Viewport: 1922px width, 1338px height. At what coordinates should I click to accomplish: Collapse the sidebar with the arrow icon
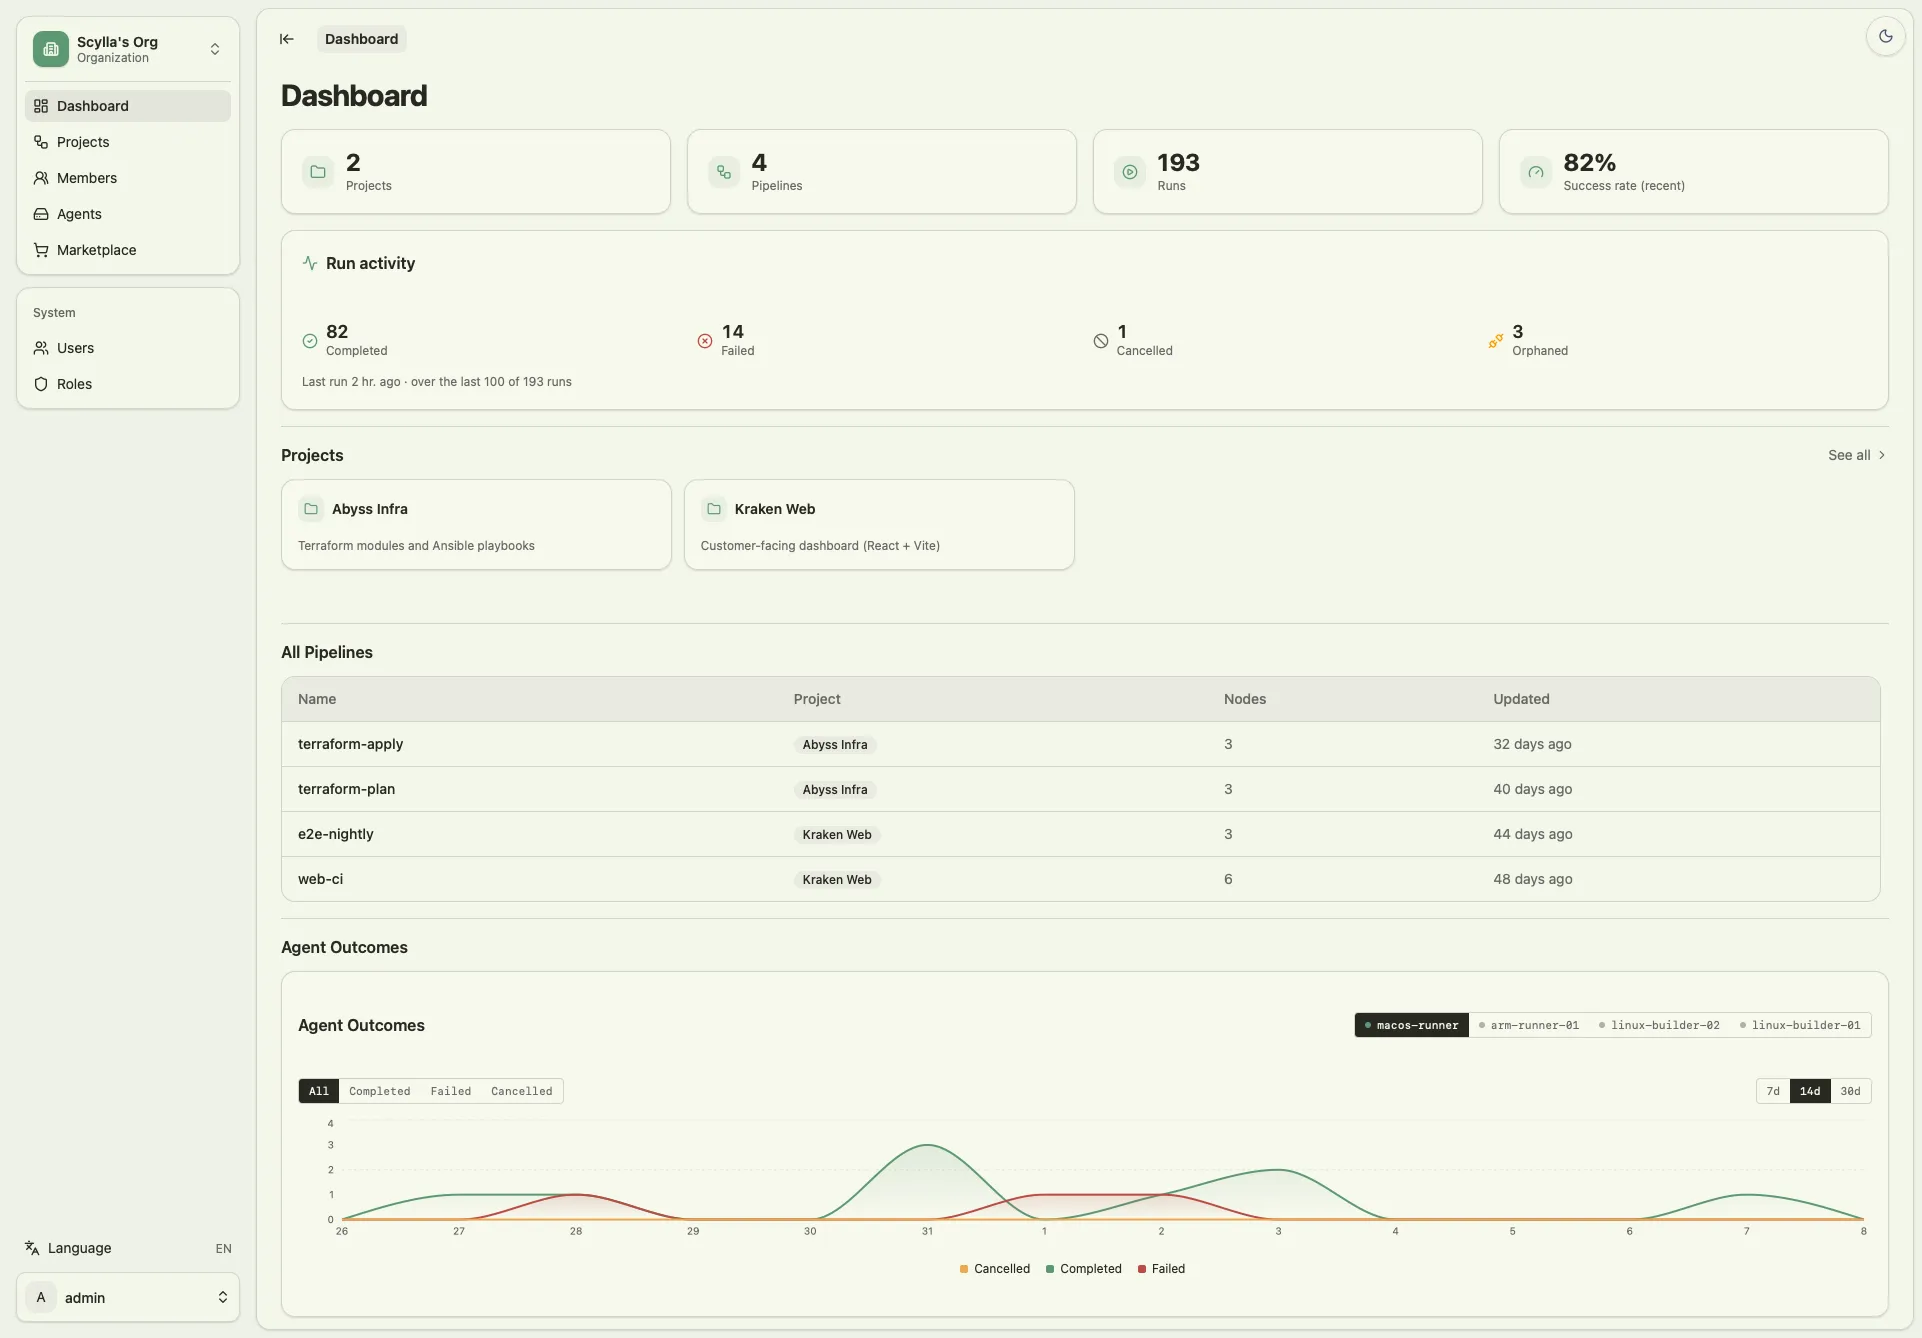click(x=287, y=39)
